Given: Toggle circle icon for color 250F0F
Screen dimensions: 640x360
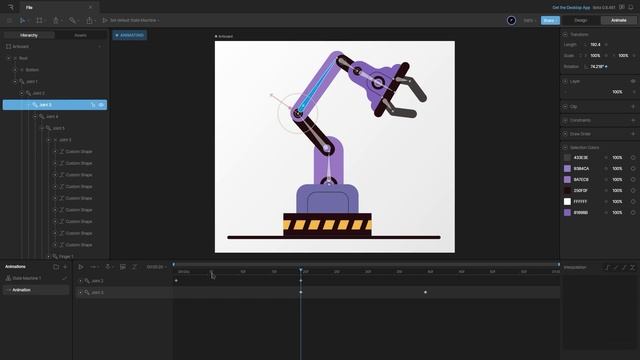Looking at the screenshot, I should coord(633,191).
